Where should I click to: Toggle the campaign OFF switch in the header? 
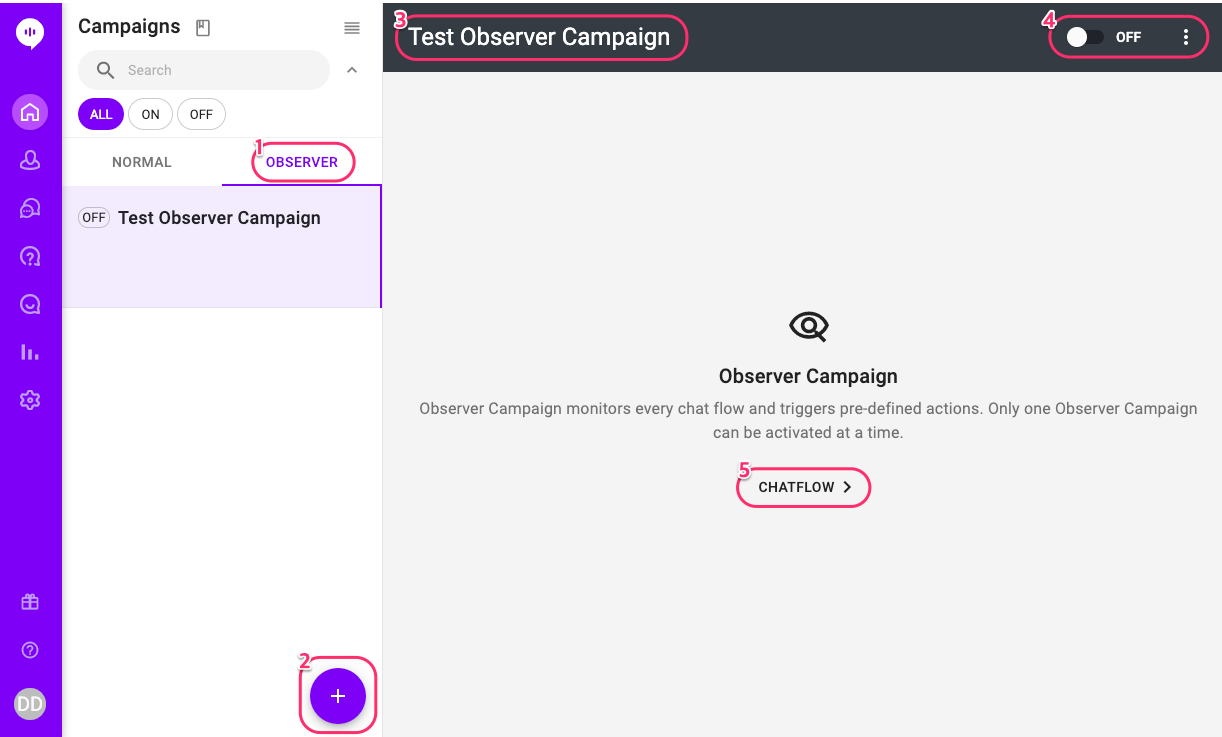[1085, 37]
